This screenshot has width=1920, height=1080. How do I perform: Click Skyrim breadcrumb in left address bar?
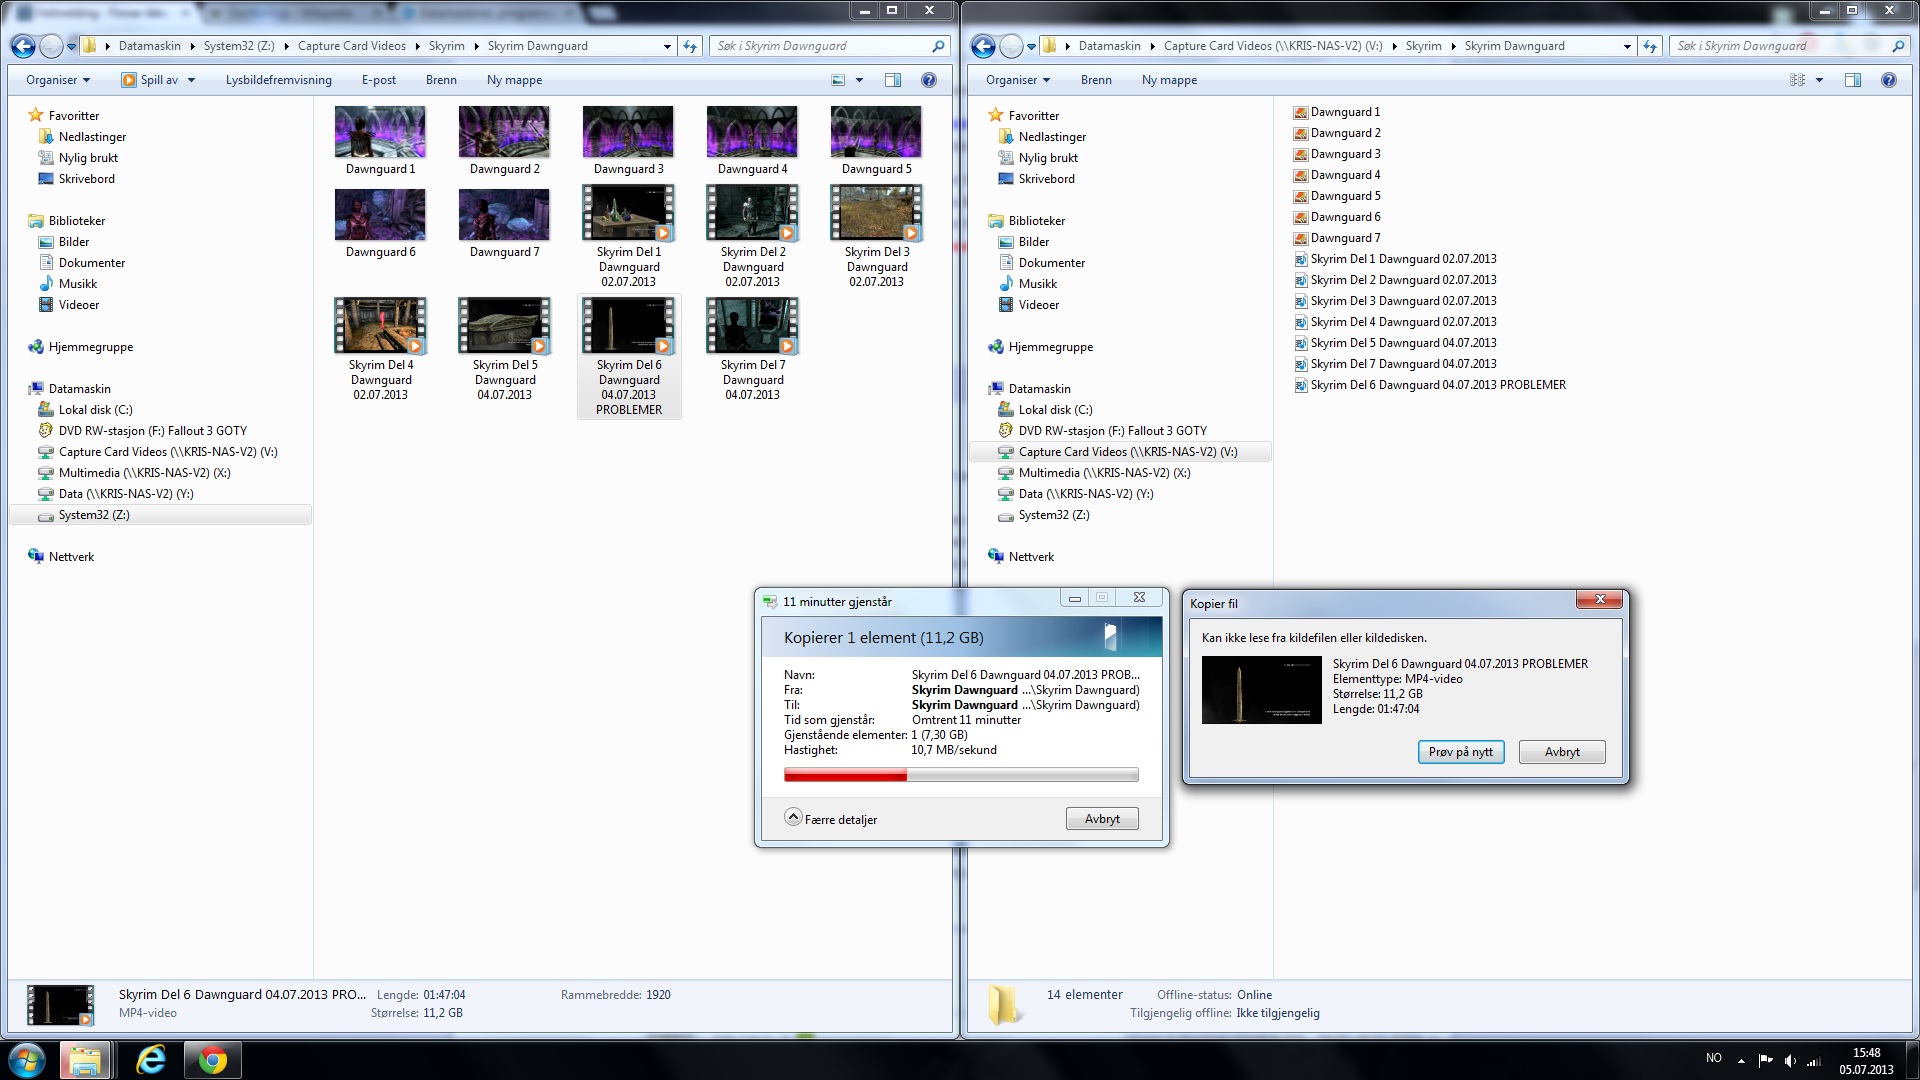(x=446, y=46)
